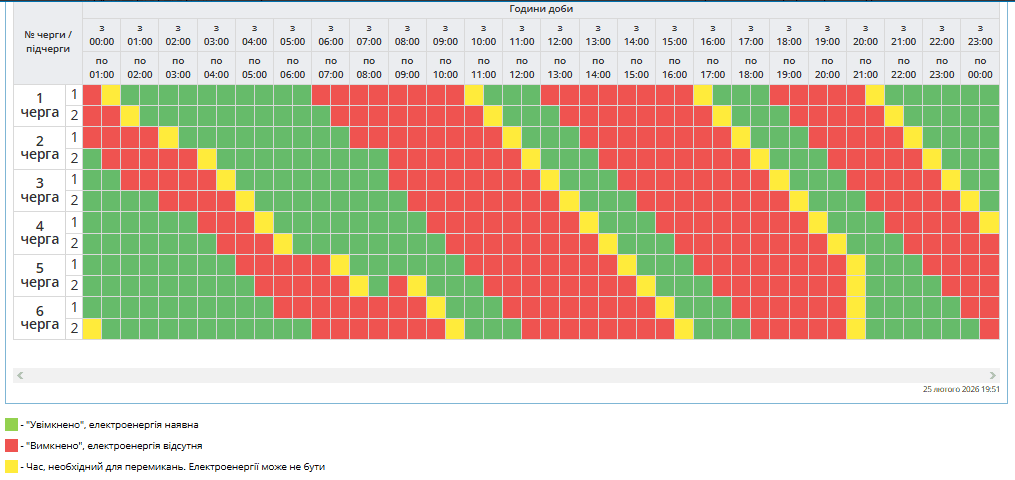Click the right arrow of horizontal scrollbar
The image size is (1015, 480).
coord(993,375)
